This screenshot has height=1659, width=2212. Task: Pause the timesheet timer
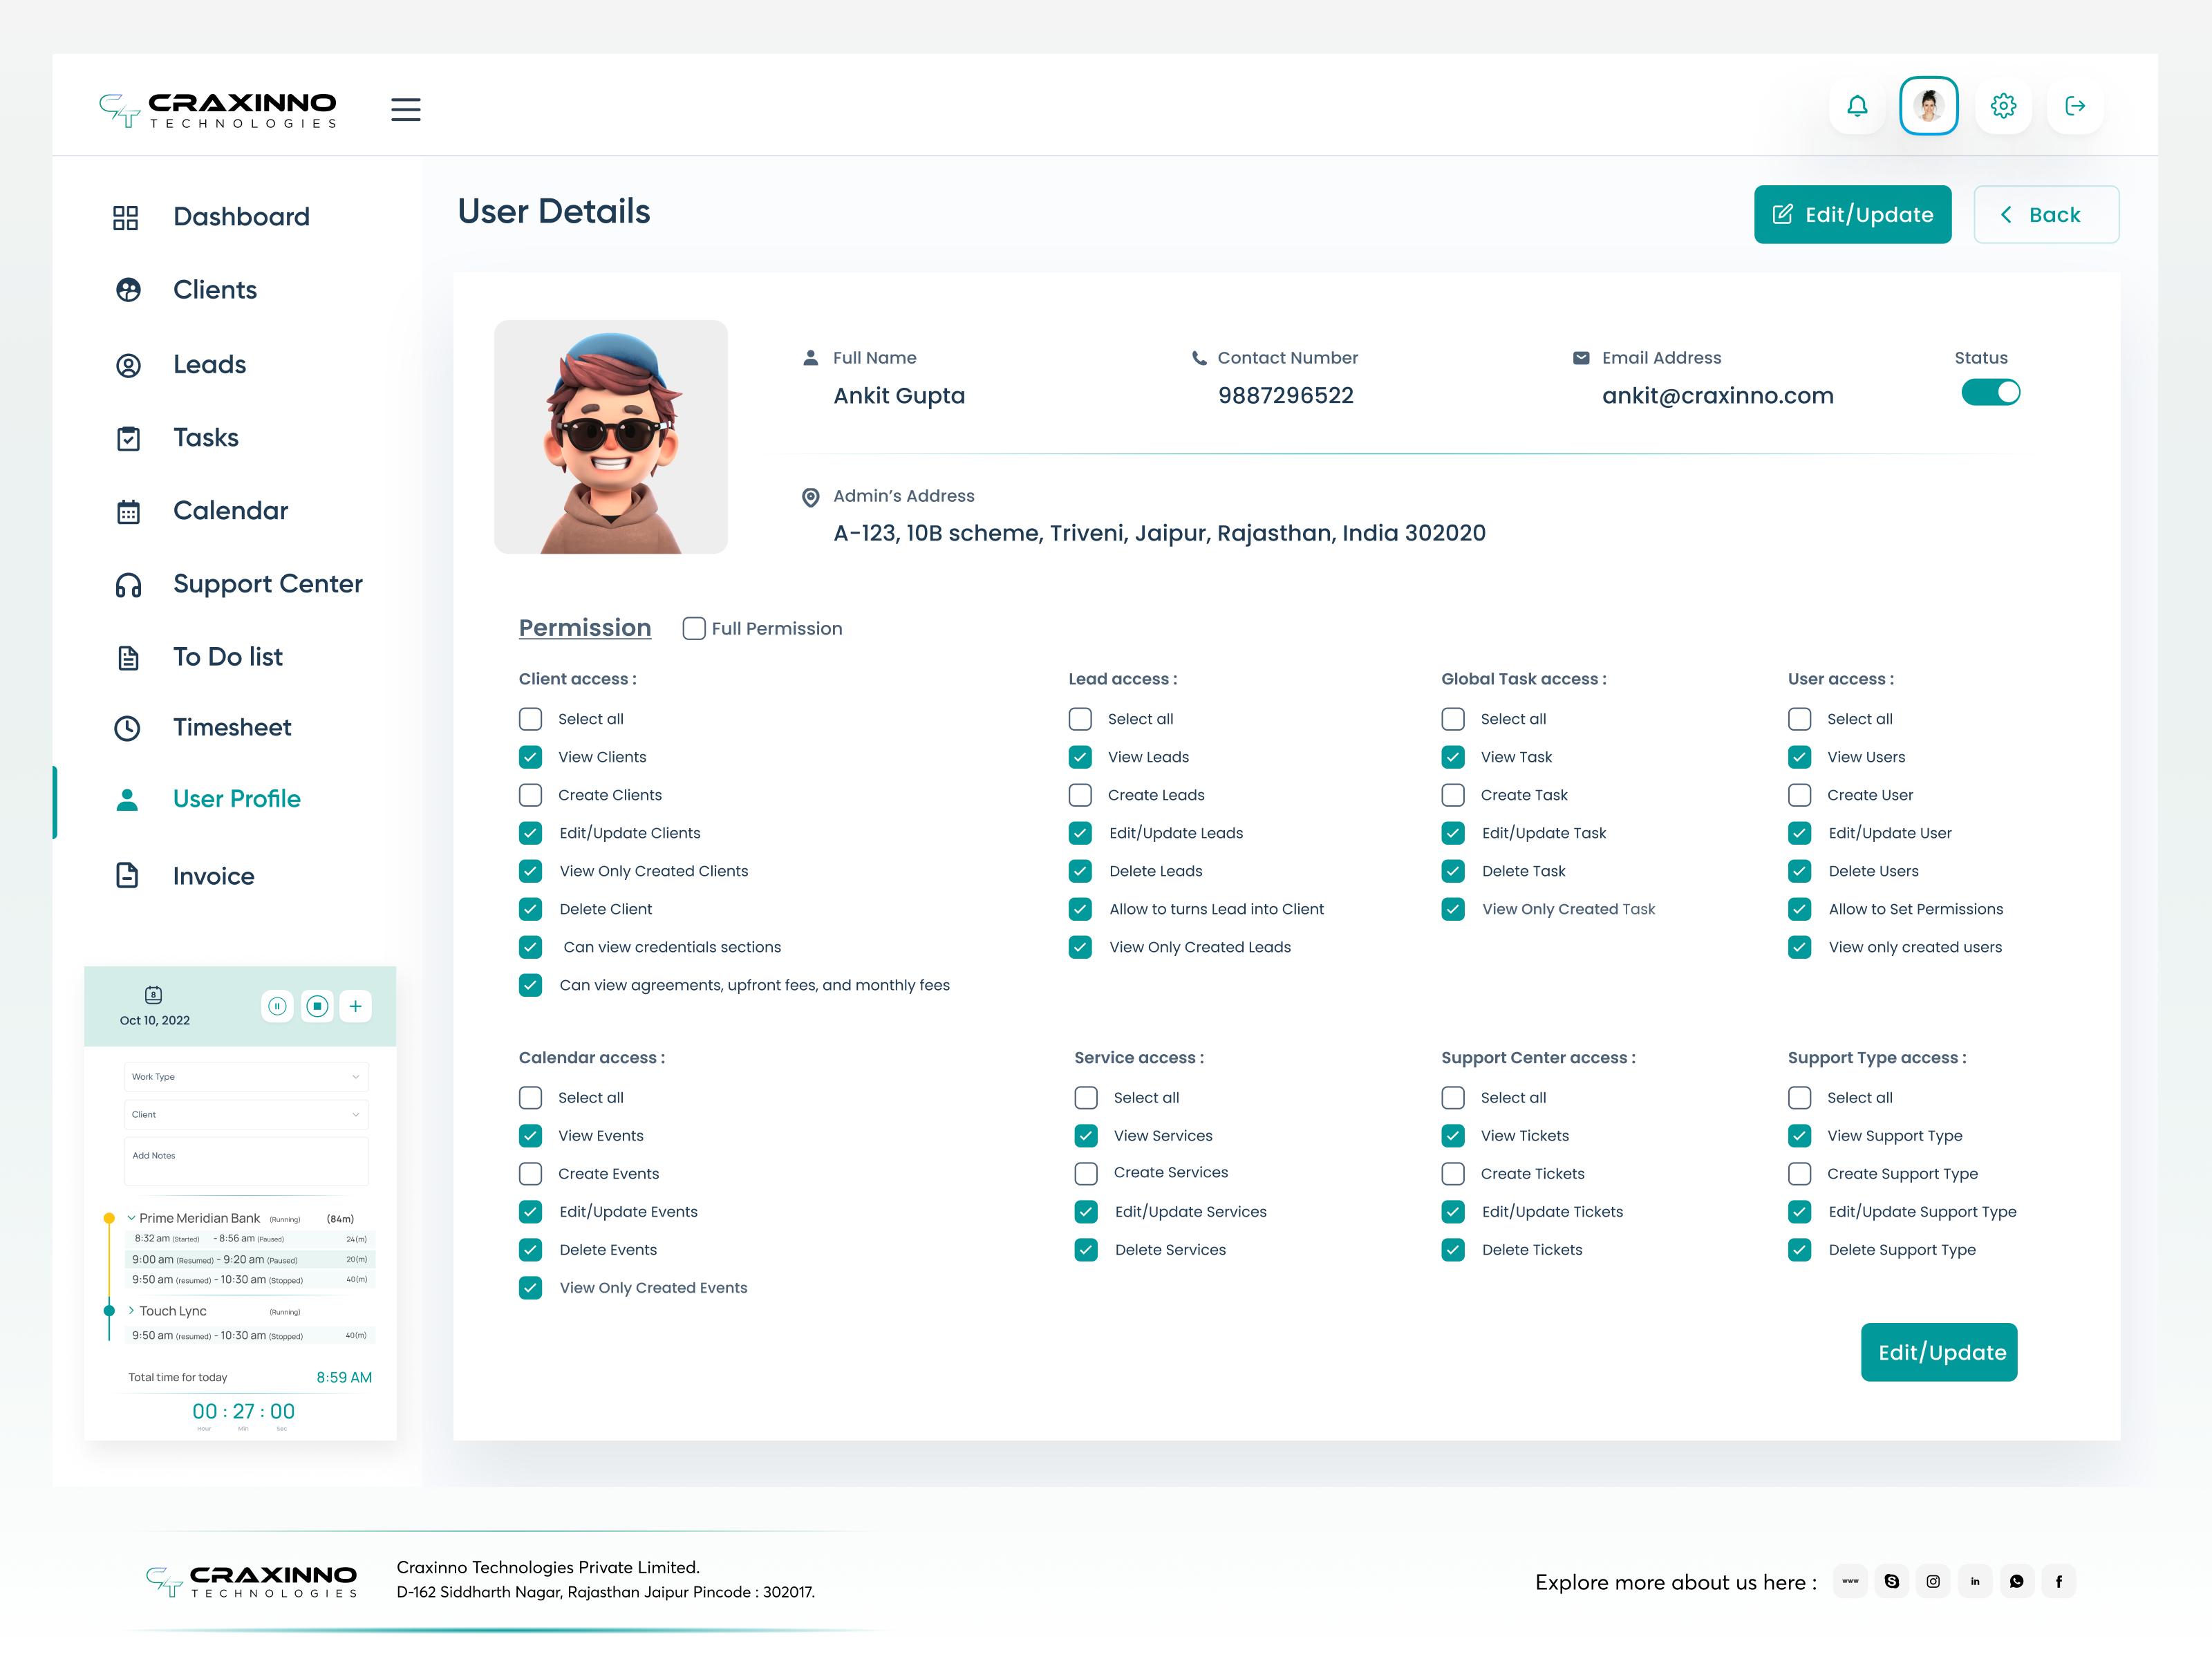point(277,1006)
